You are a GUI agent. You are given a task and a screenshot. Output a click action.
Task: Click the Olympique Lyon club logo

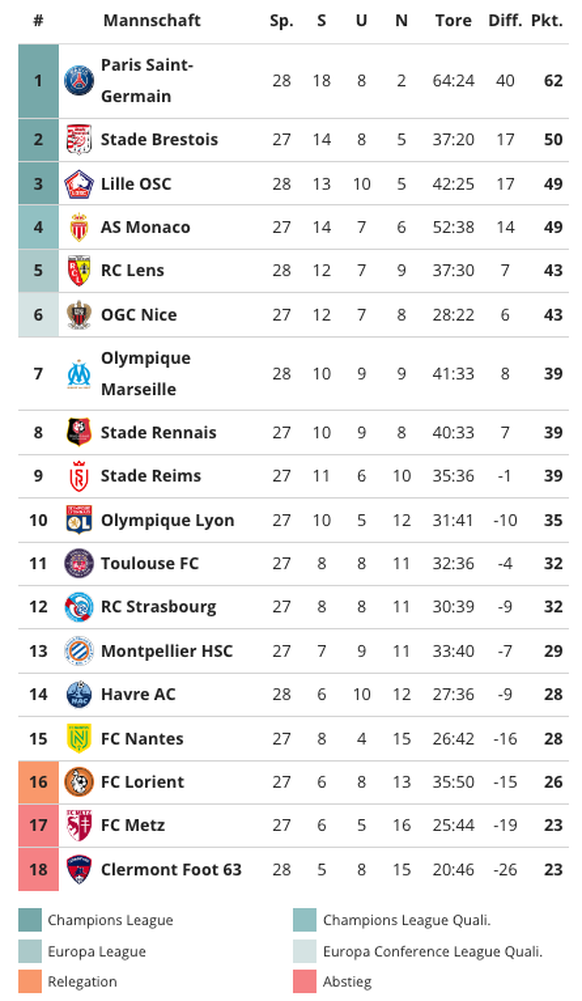pos(79,520)
